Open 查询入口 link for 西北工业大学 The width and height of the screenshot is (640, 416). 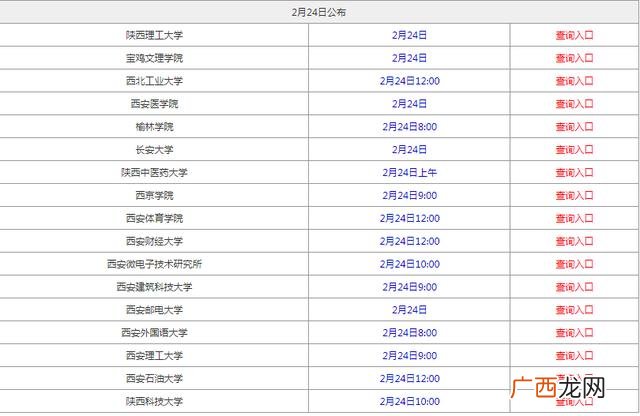574,81
